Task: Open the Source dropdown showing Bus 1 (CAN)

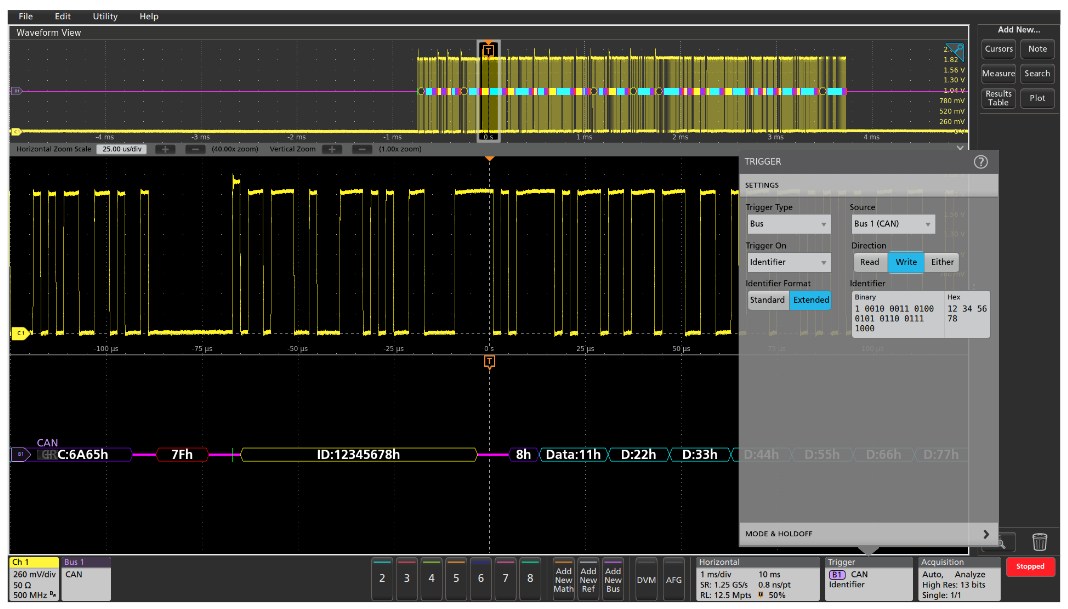Action: (892, 223)
